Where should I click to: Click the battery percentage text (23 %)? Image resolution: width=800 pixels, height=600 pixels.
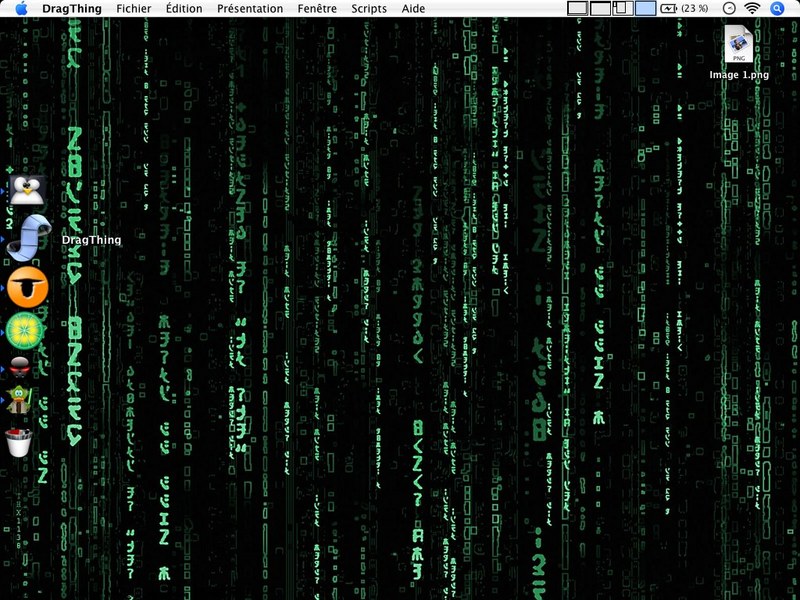pyautogui.click(x=694, y=8)
